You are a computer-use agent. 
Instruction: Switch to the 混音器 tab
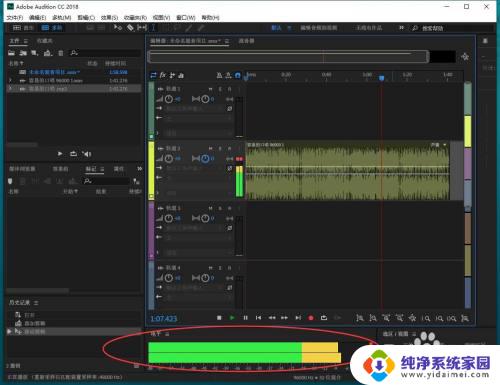pos(246,41)
